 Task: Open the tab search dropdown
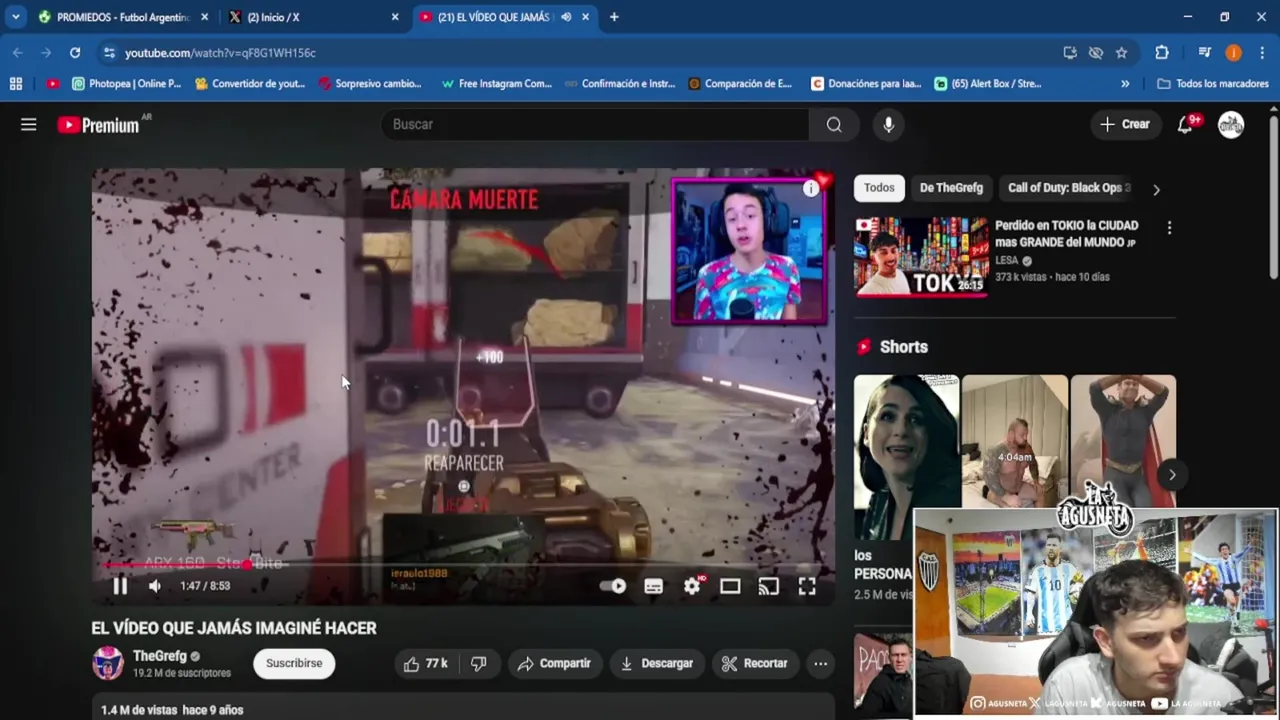point(15,17)
